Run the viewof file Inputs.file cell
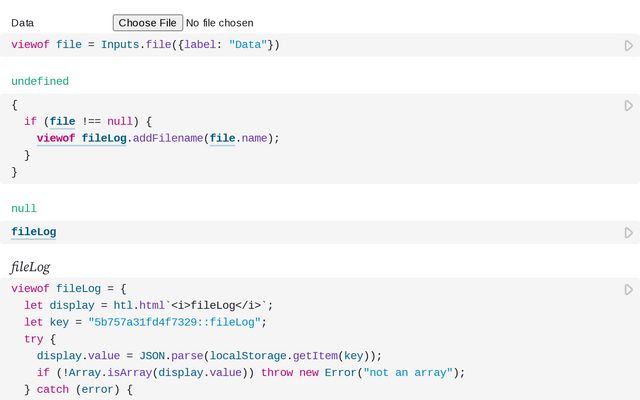Viewport: 640px width, 400px height. coord(628,45)
